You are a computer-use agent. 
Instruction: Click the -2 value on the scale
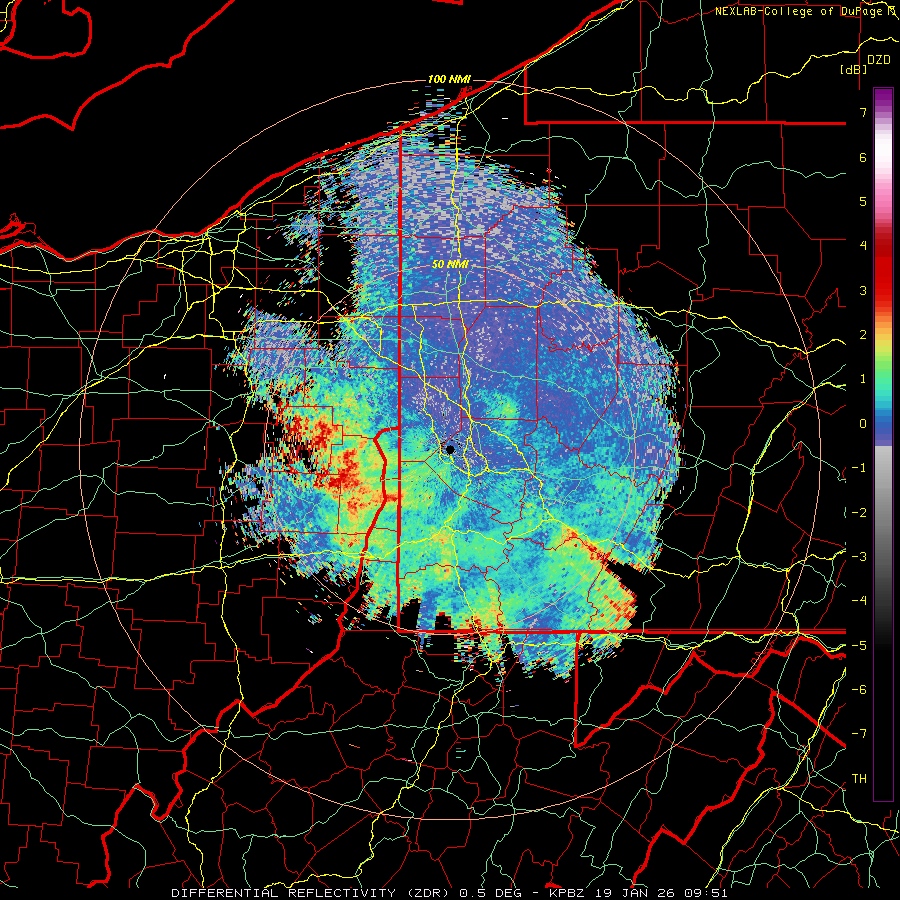click(859, 512)
